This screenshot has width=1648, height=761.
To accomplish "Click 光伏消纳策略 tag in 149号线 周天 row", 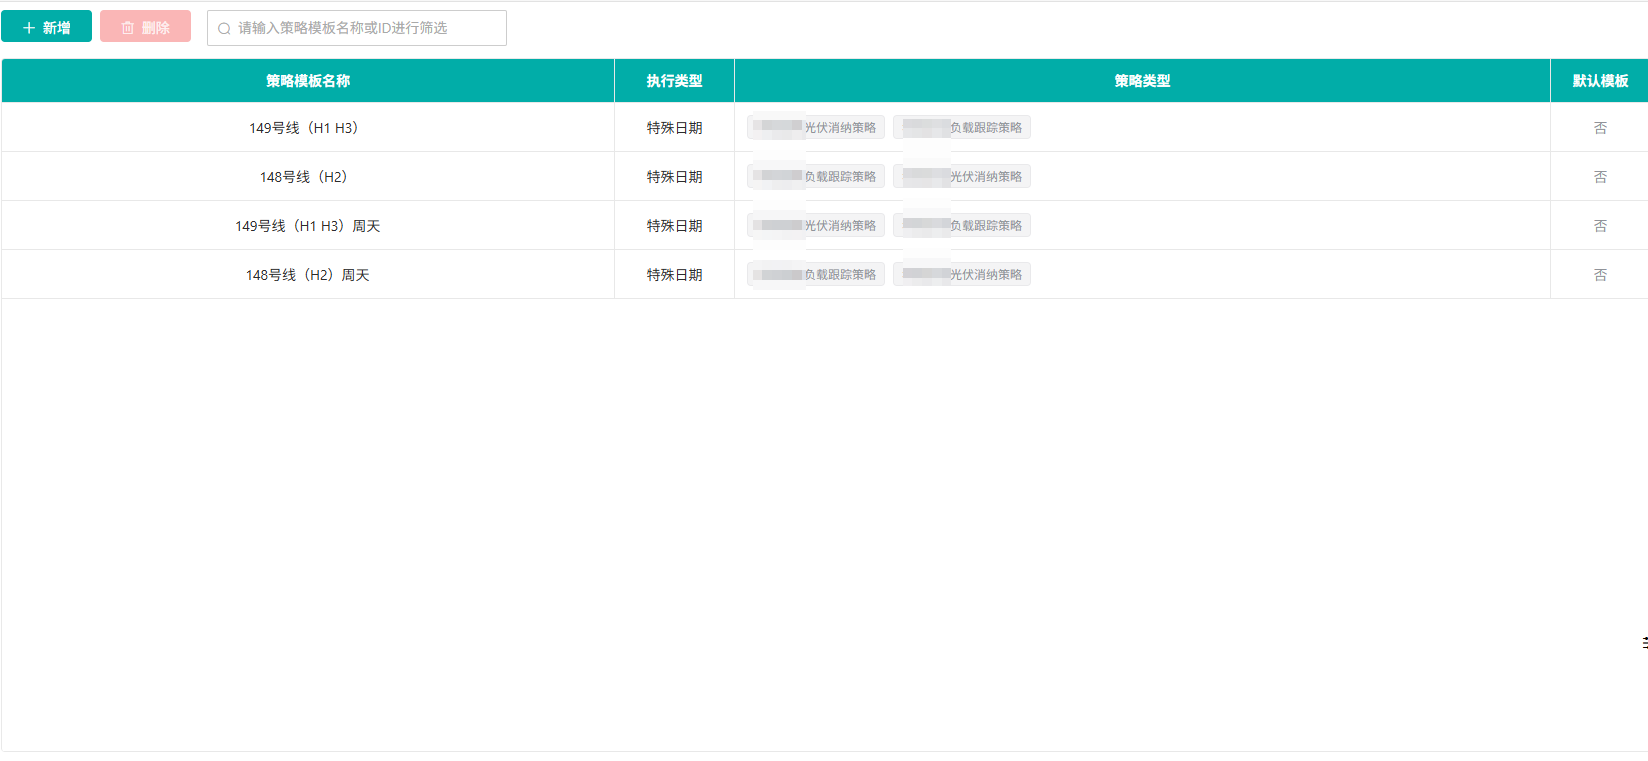I will pyautogui.click(x=816, y=226).
